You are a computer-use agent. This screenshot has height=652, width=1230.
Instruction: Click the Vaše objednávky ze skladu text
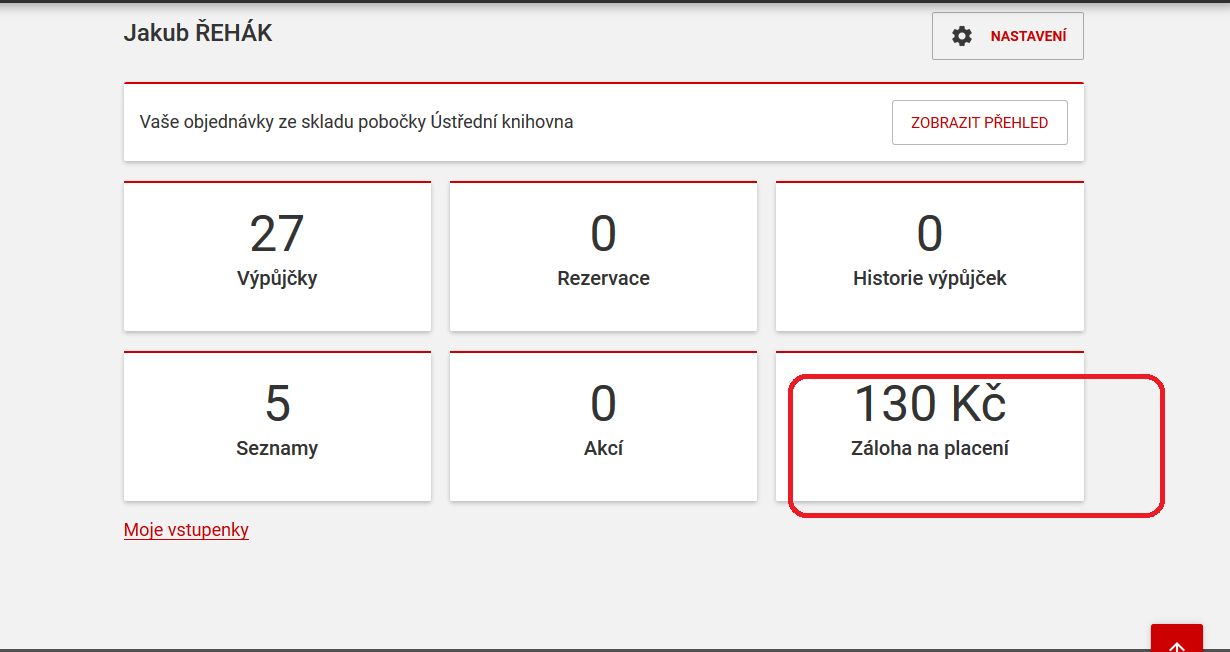point(356,123)
